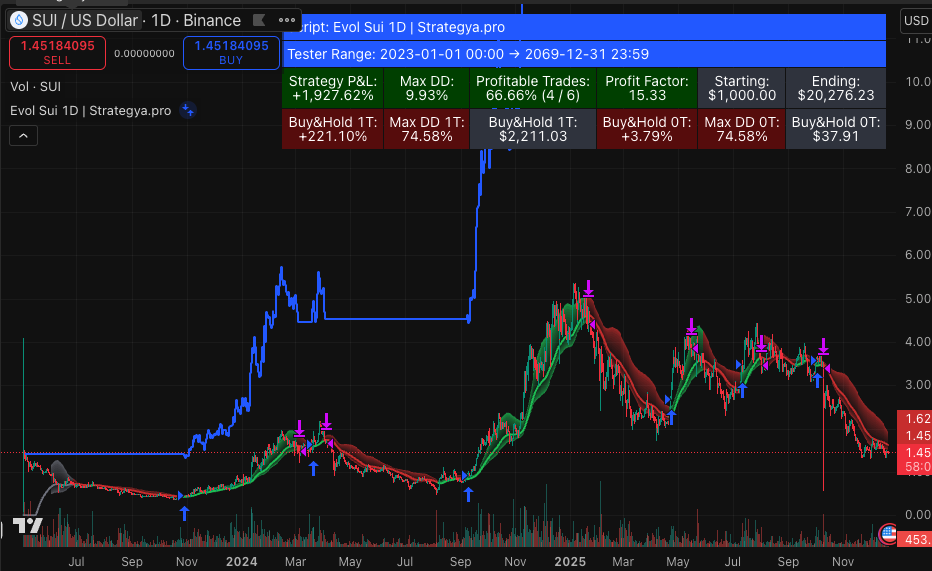Click the 5.00 price axis label
Viewport: 932px width, 571px height.
(x=917, y=299)
